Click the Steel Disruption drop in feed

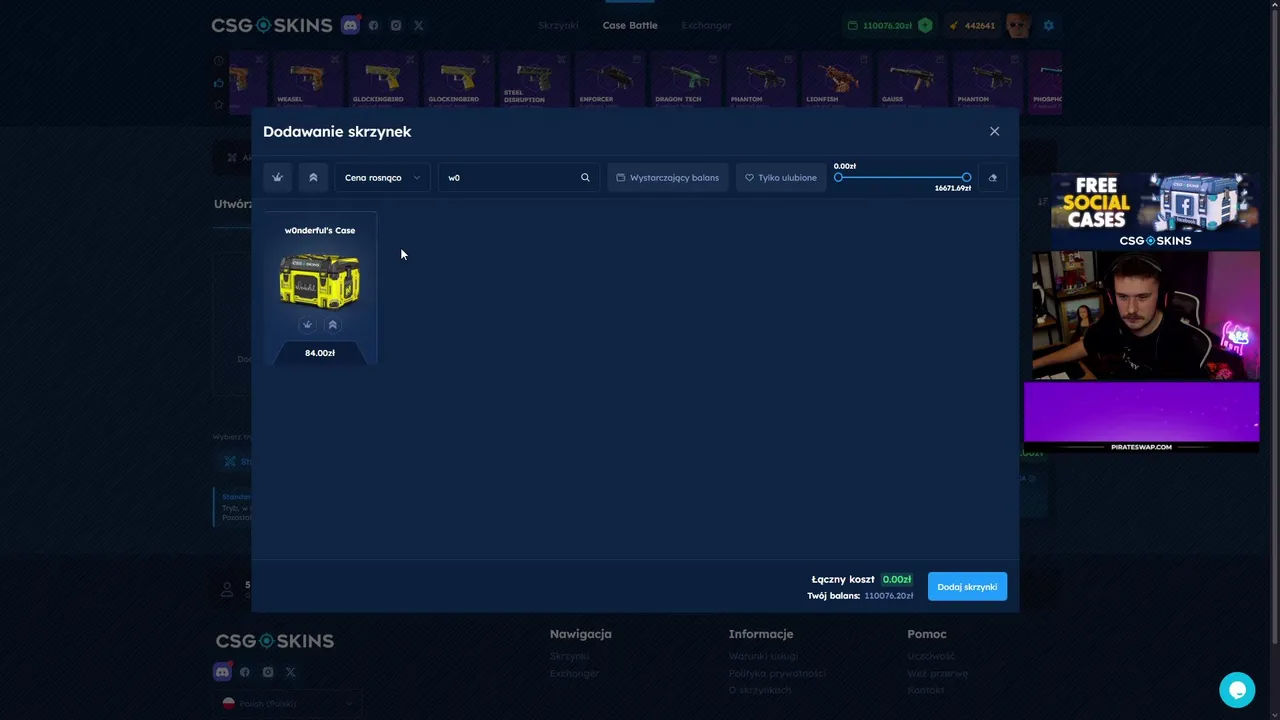coord(534,81)
